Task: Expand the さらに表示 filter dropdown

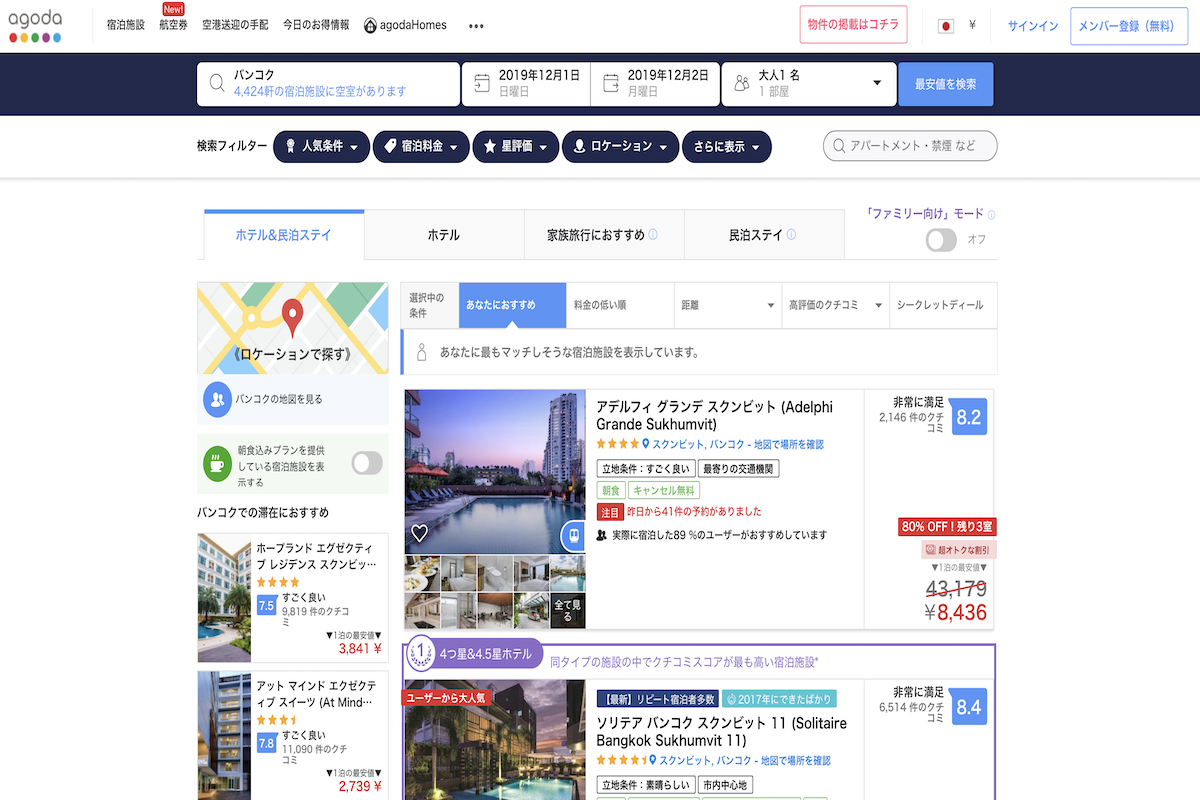Action: (x=727, y=146)
